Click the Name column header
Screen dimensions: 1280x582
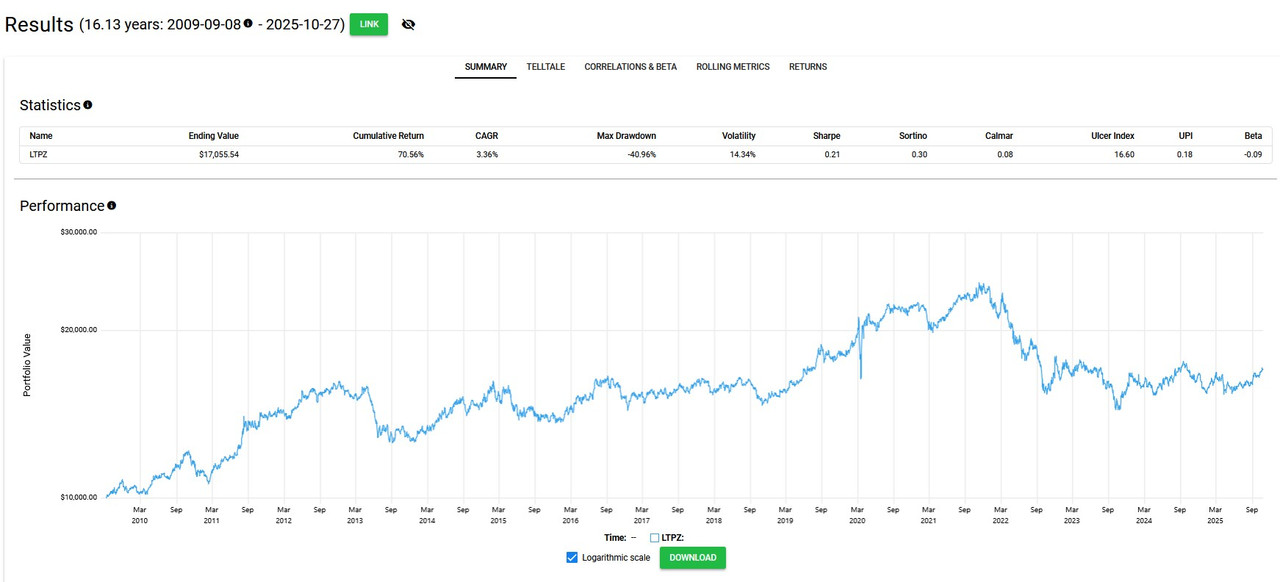point(41,136)
